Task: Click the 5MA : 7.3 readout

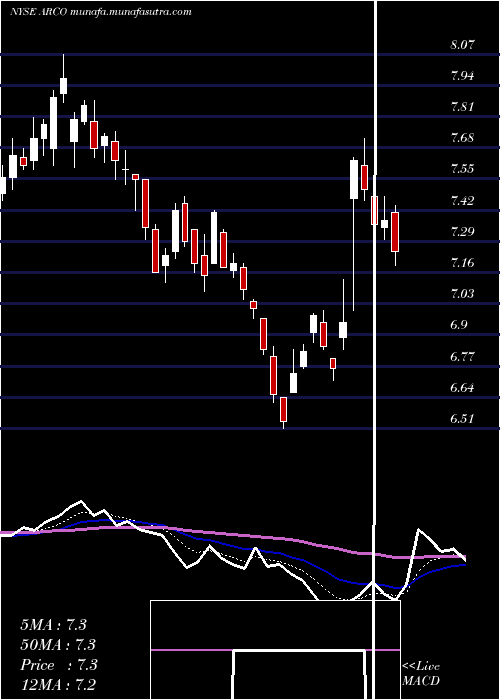Action: click(x=53, y=625)
